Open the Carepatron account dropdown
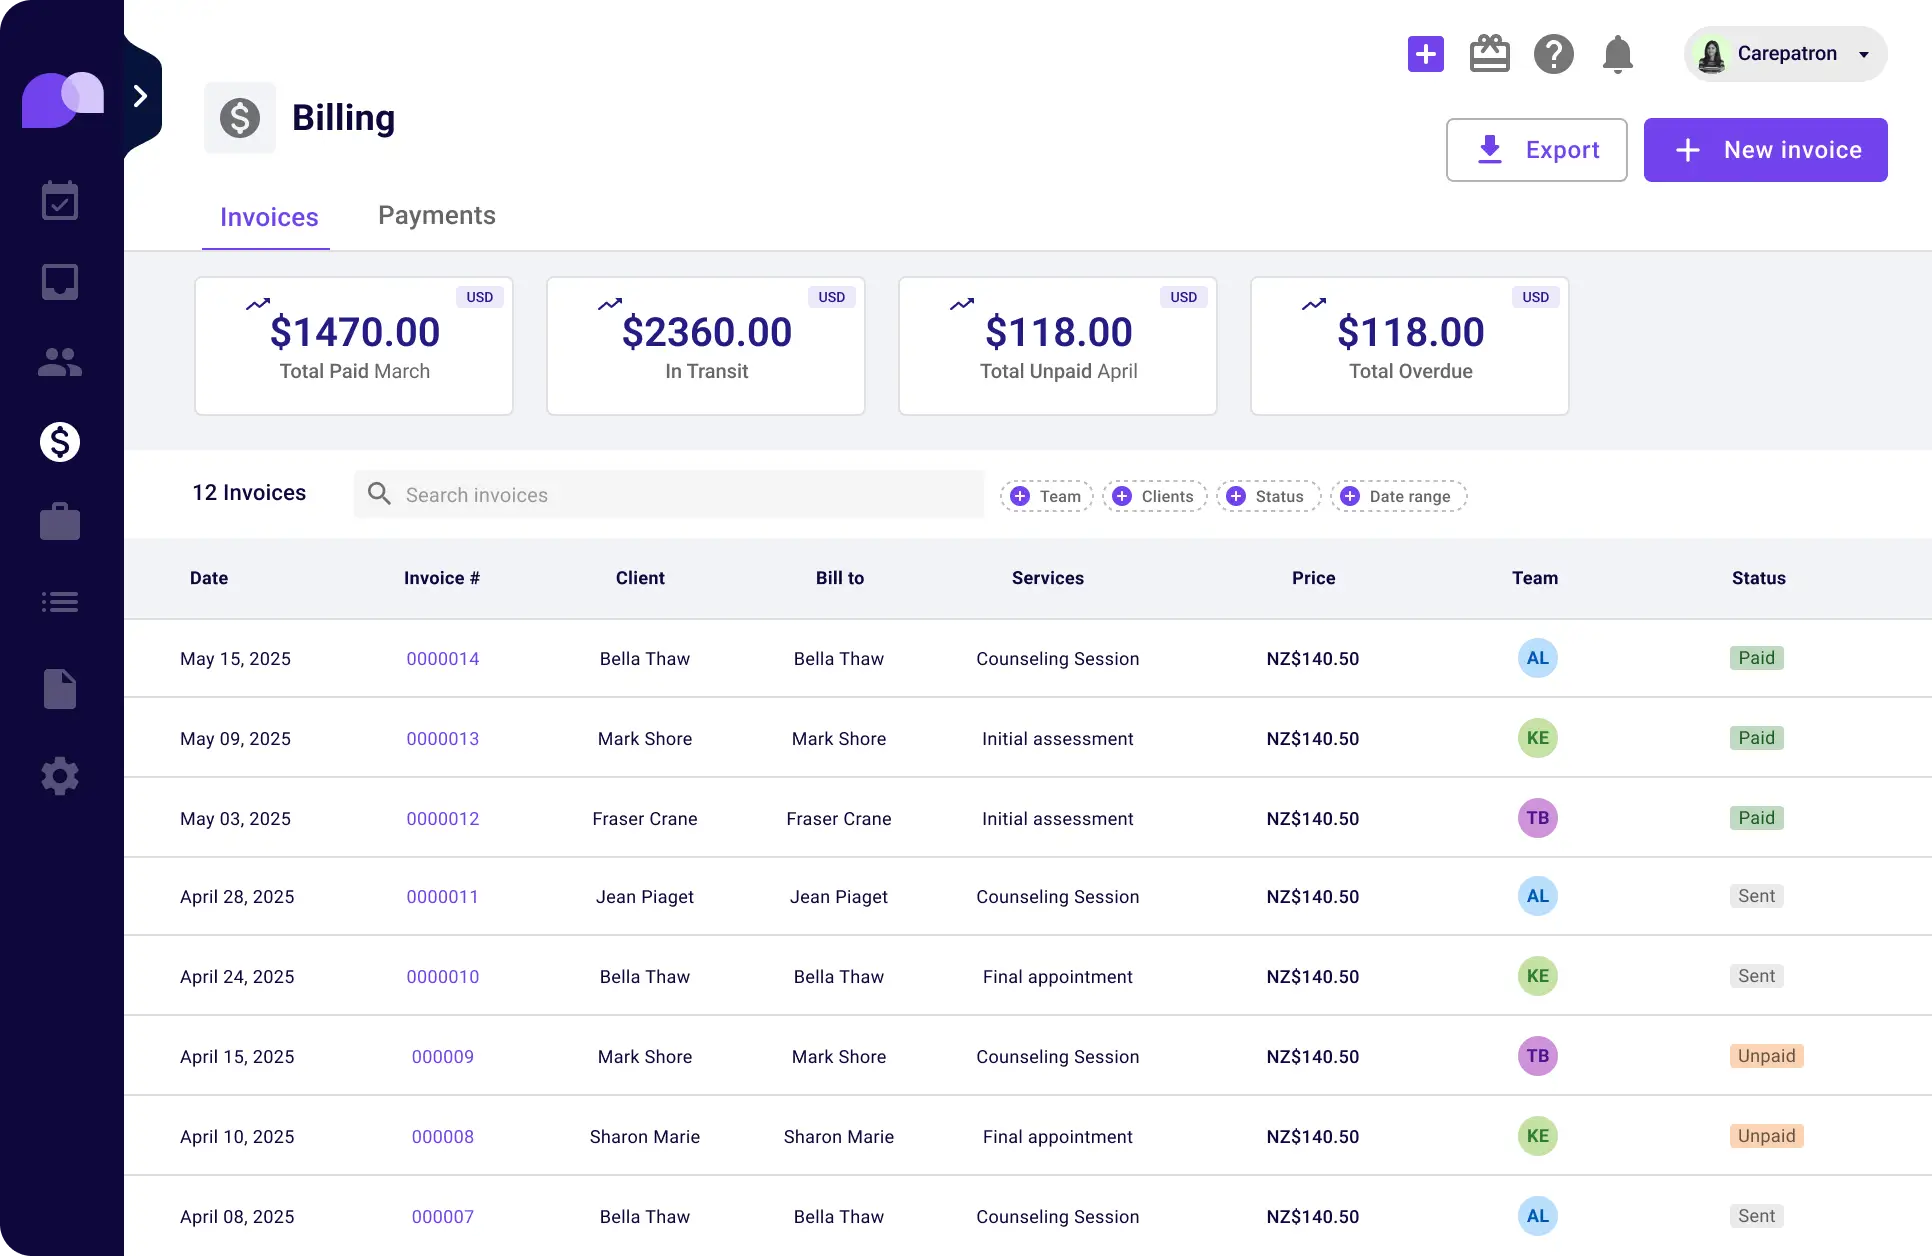Image resolution: width=1932 pixels, height=1256 pixels. coord(1786,54)
